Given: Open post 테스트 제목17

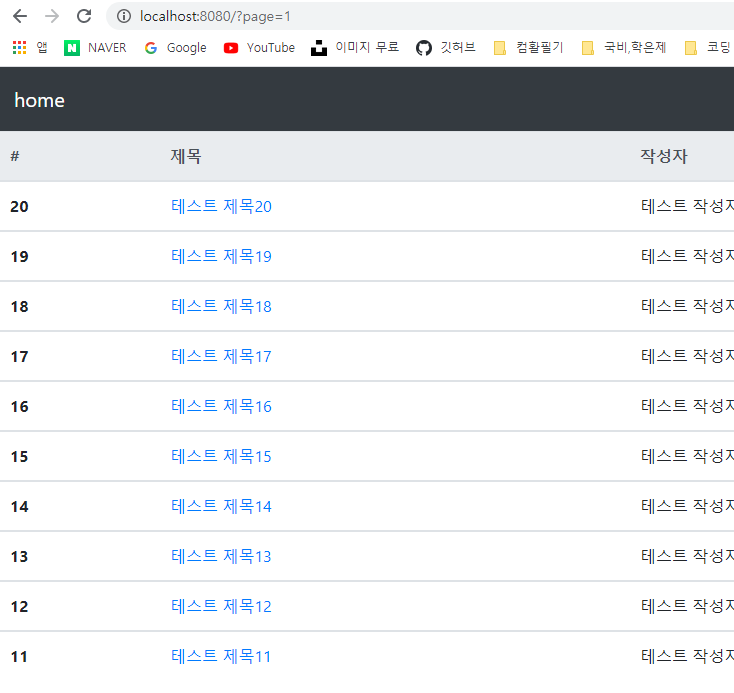Looking at the screenshot, I should (221, 356).
